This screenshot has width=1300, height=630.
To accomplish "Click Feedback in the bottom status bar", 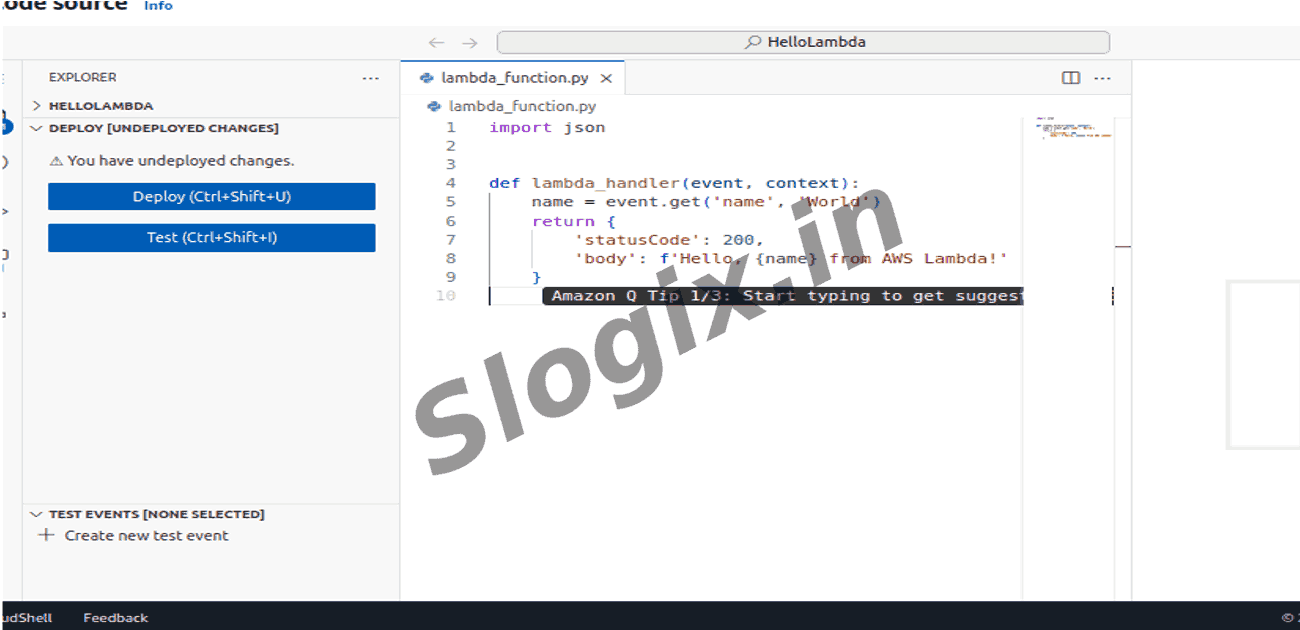I will coord(114,617).
